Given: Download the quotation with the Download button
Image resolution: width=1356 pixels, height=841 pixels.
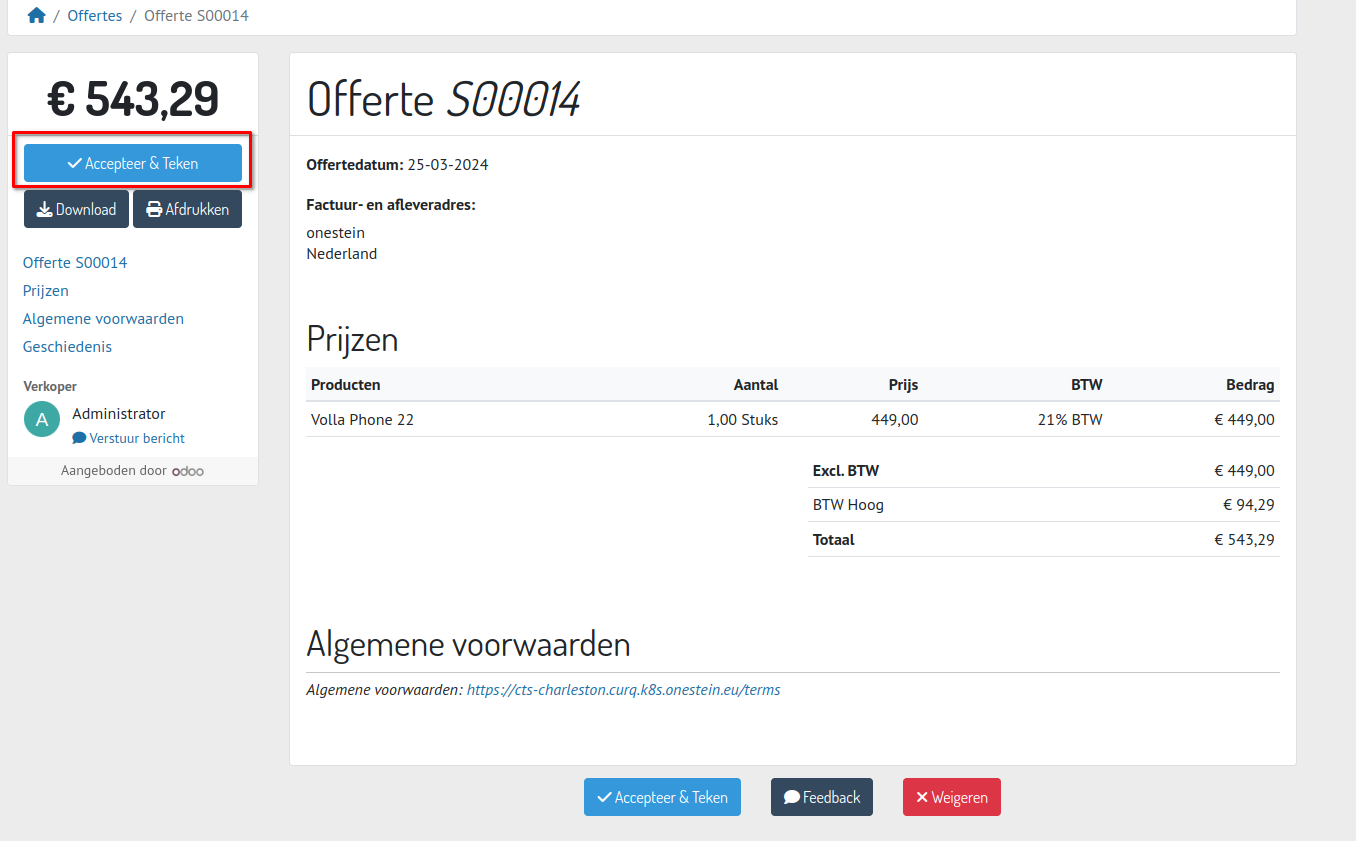Looking at the screenshot, I should [x=76, y=209].
